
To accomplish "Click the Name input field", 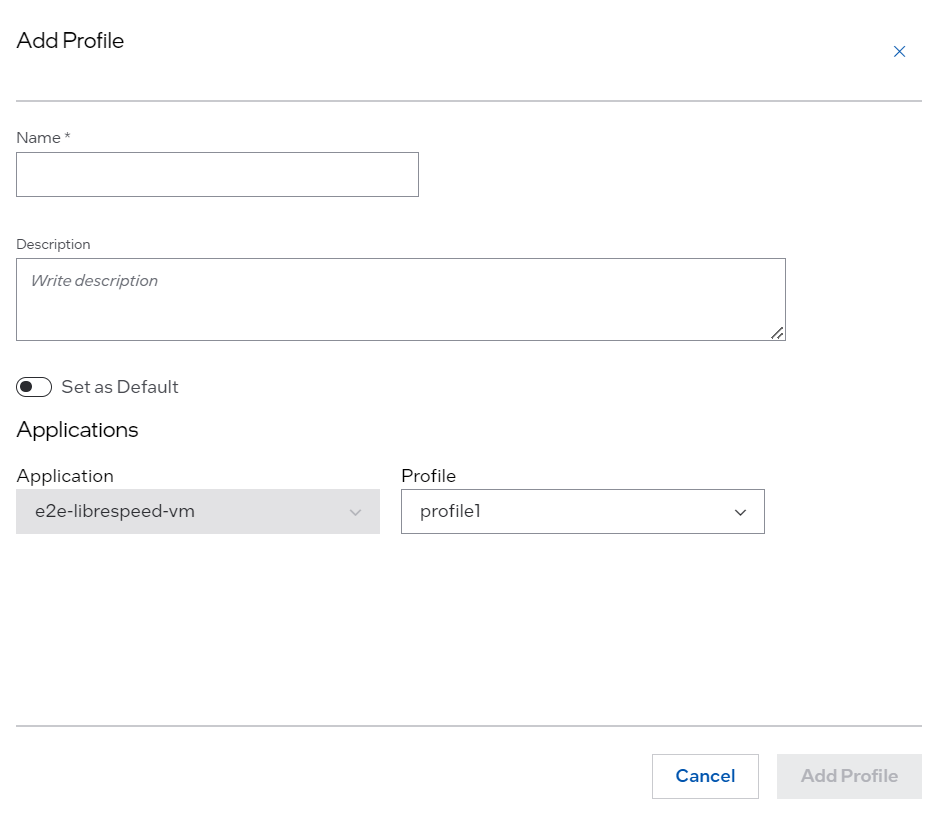I will [217, 175].
